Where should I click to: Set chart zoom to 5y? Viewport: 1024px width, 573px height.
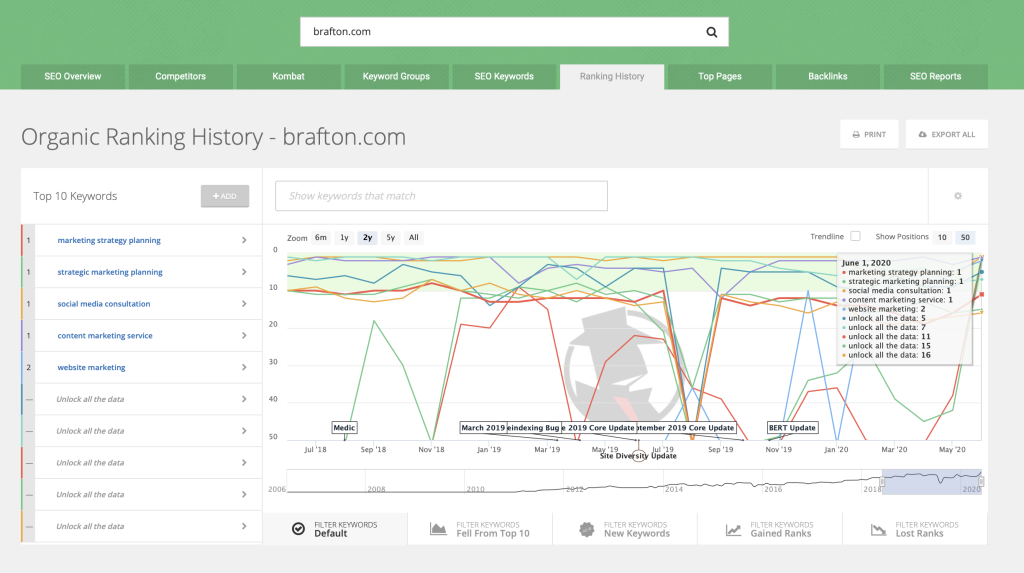point(391,238)
